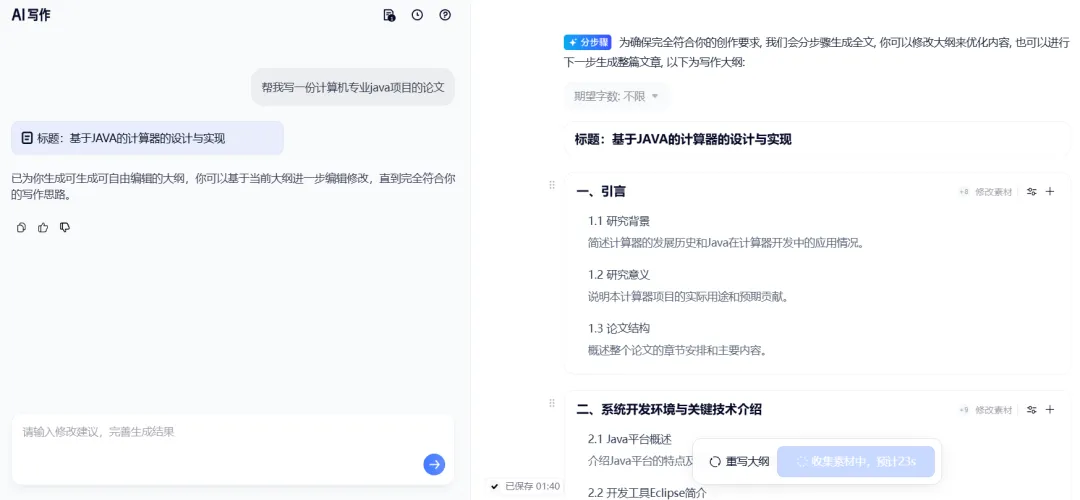
Task: Select the 1.2 研究意义 subheading
Action: pos(619,275)
